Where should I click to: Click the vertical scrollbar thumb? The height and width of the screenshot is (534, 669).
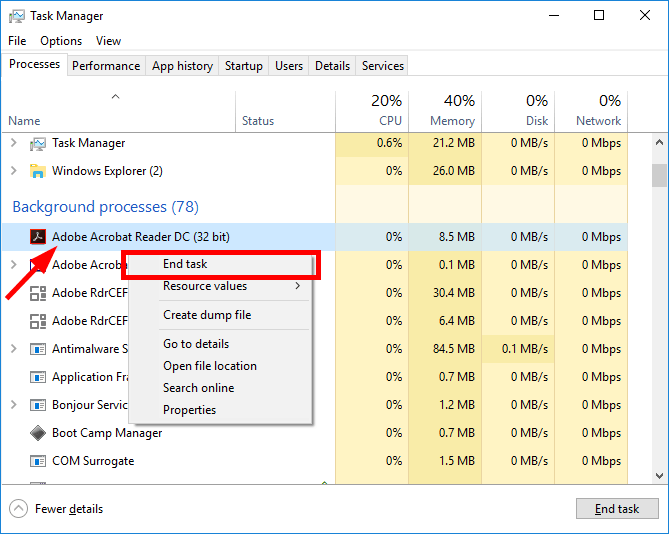coord(659,175)
